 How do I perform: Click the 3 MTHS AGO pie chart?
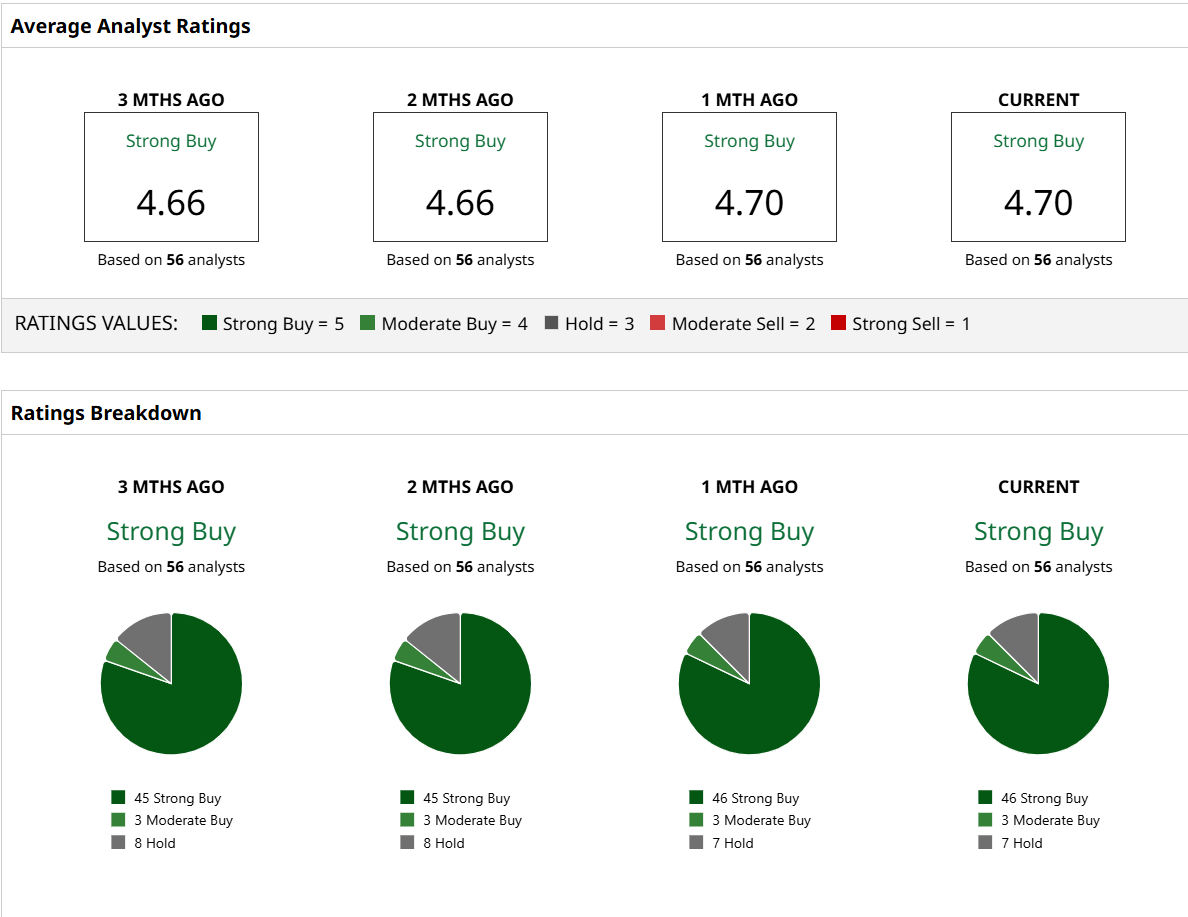(171, 684)
